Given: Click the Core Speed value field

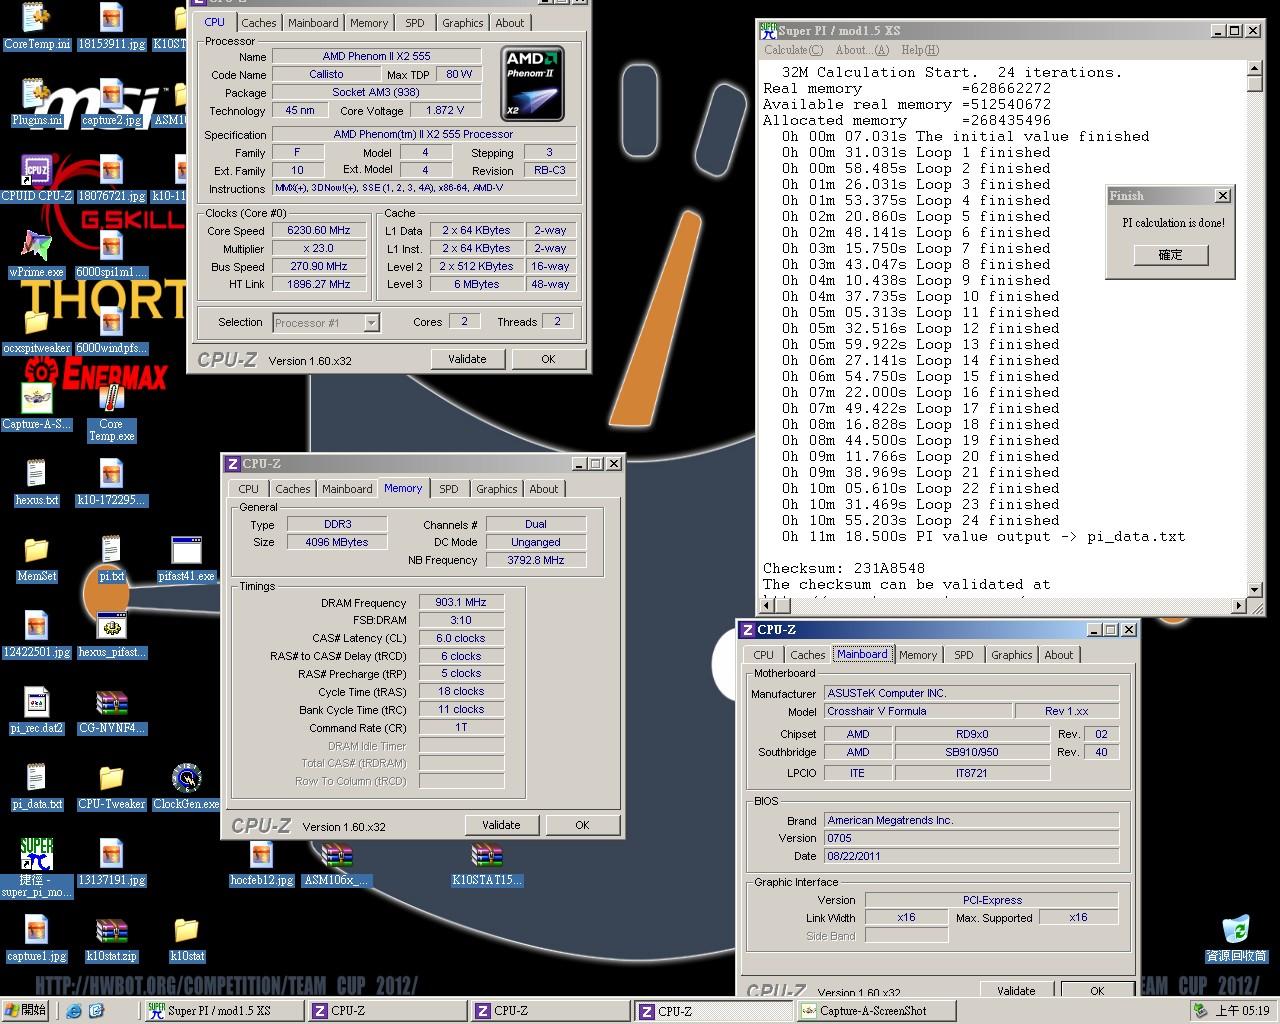Looking at the screenshot, I should (318, 230).
